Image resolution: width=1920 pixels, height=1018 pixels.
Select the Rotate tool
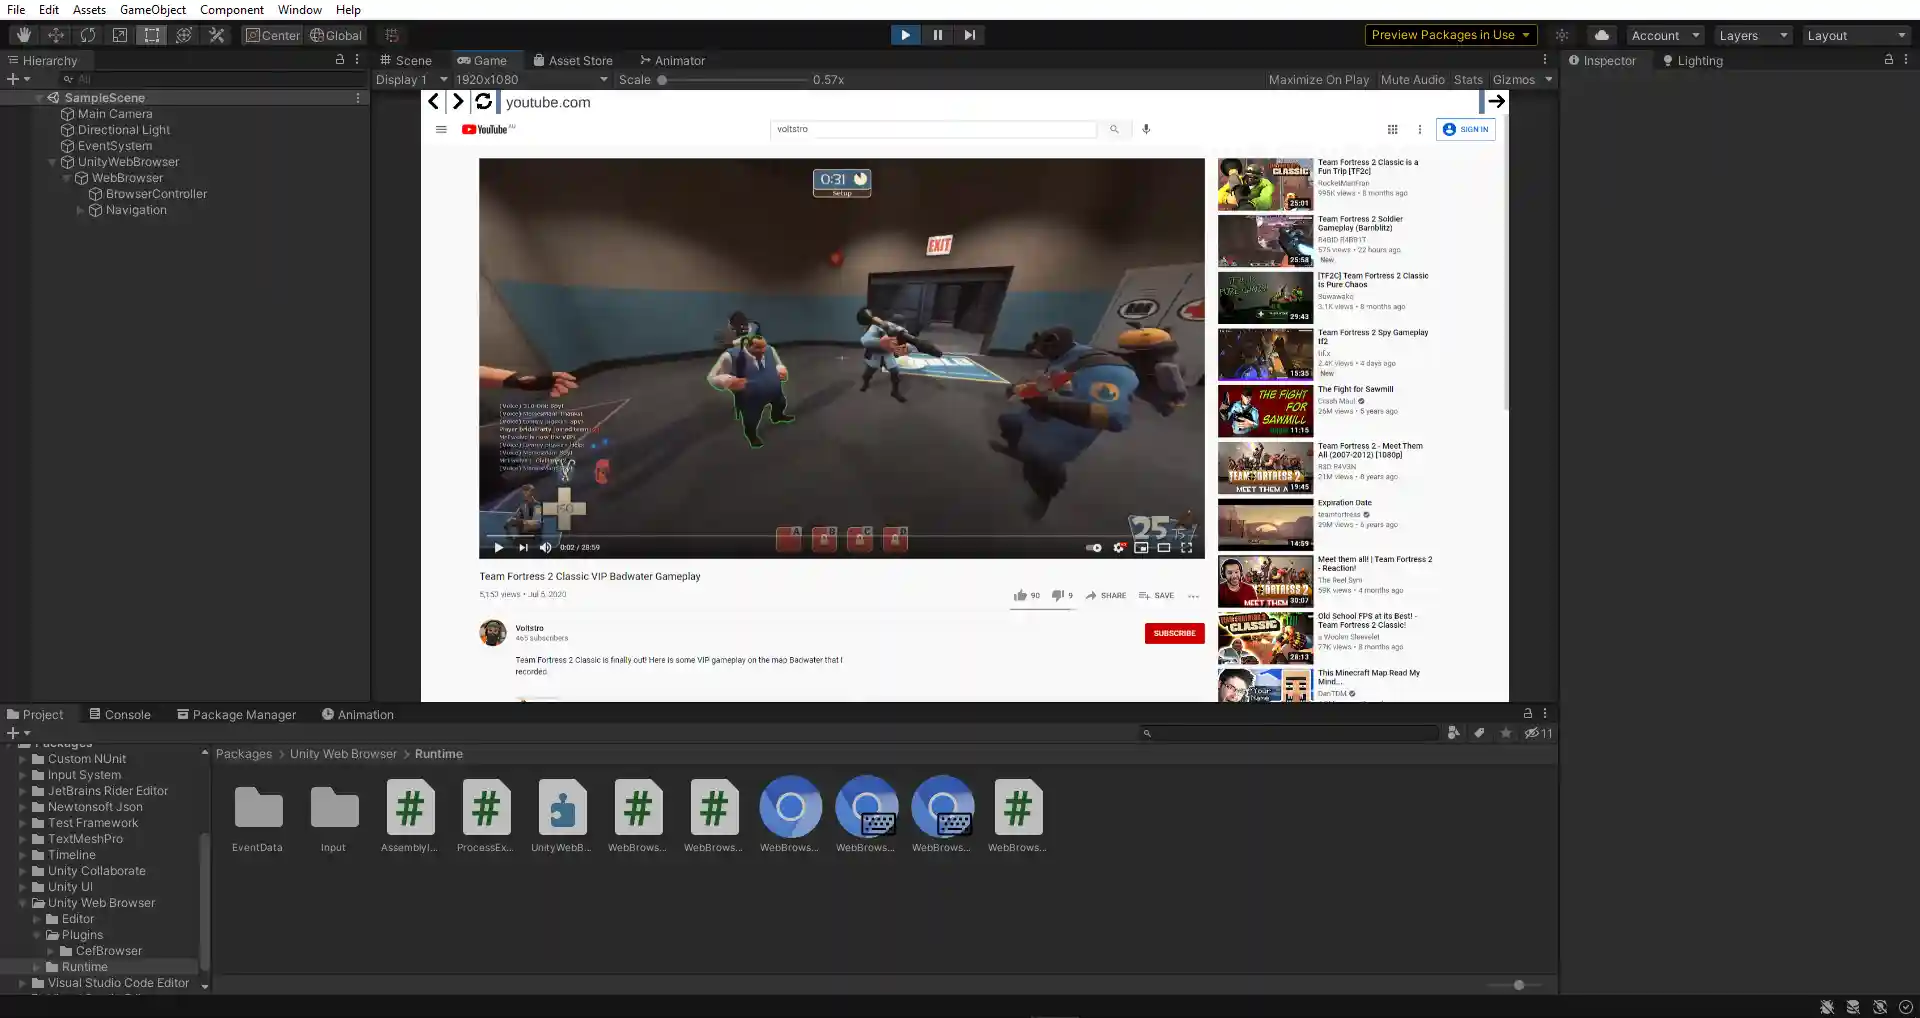point(88,35)
